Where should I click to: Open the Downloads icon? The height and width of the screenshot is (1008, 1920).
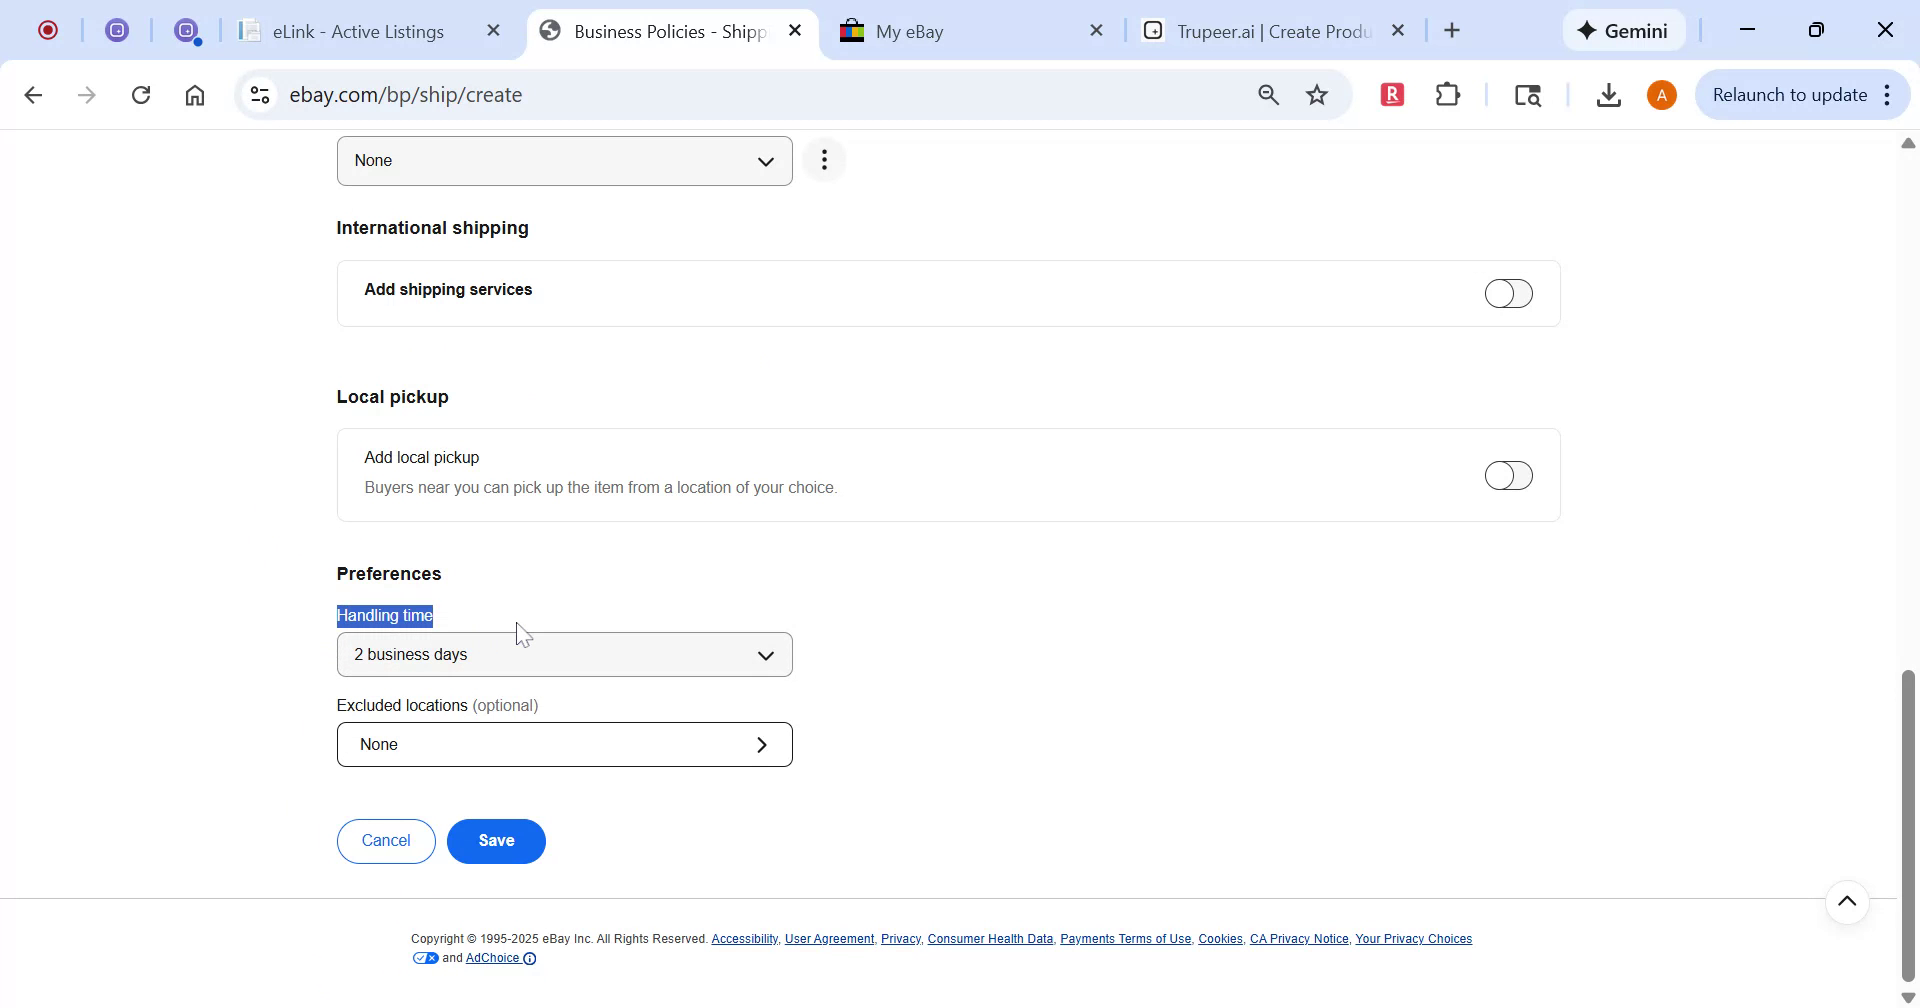(x=1608, y=94)
